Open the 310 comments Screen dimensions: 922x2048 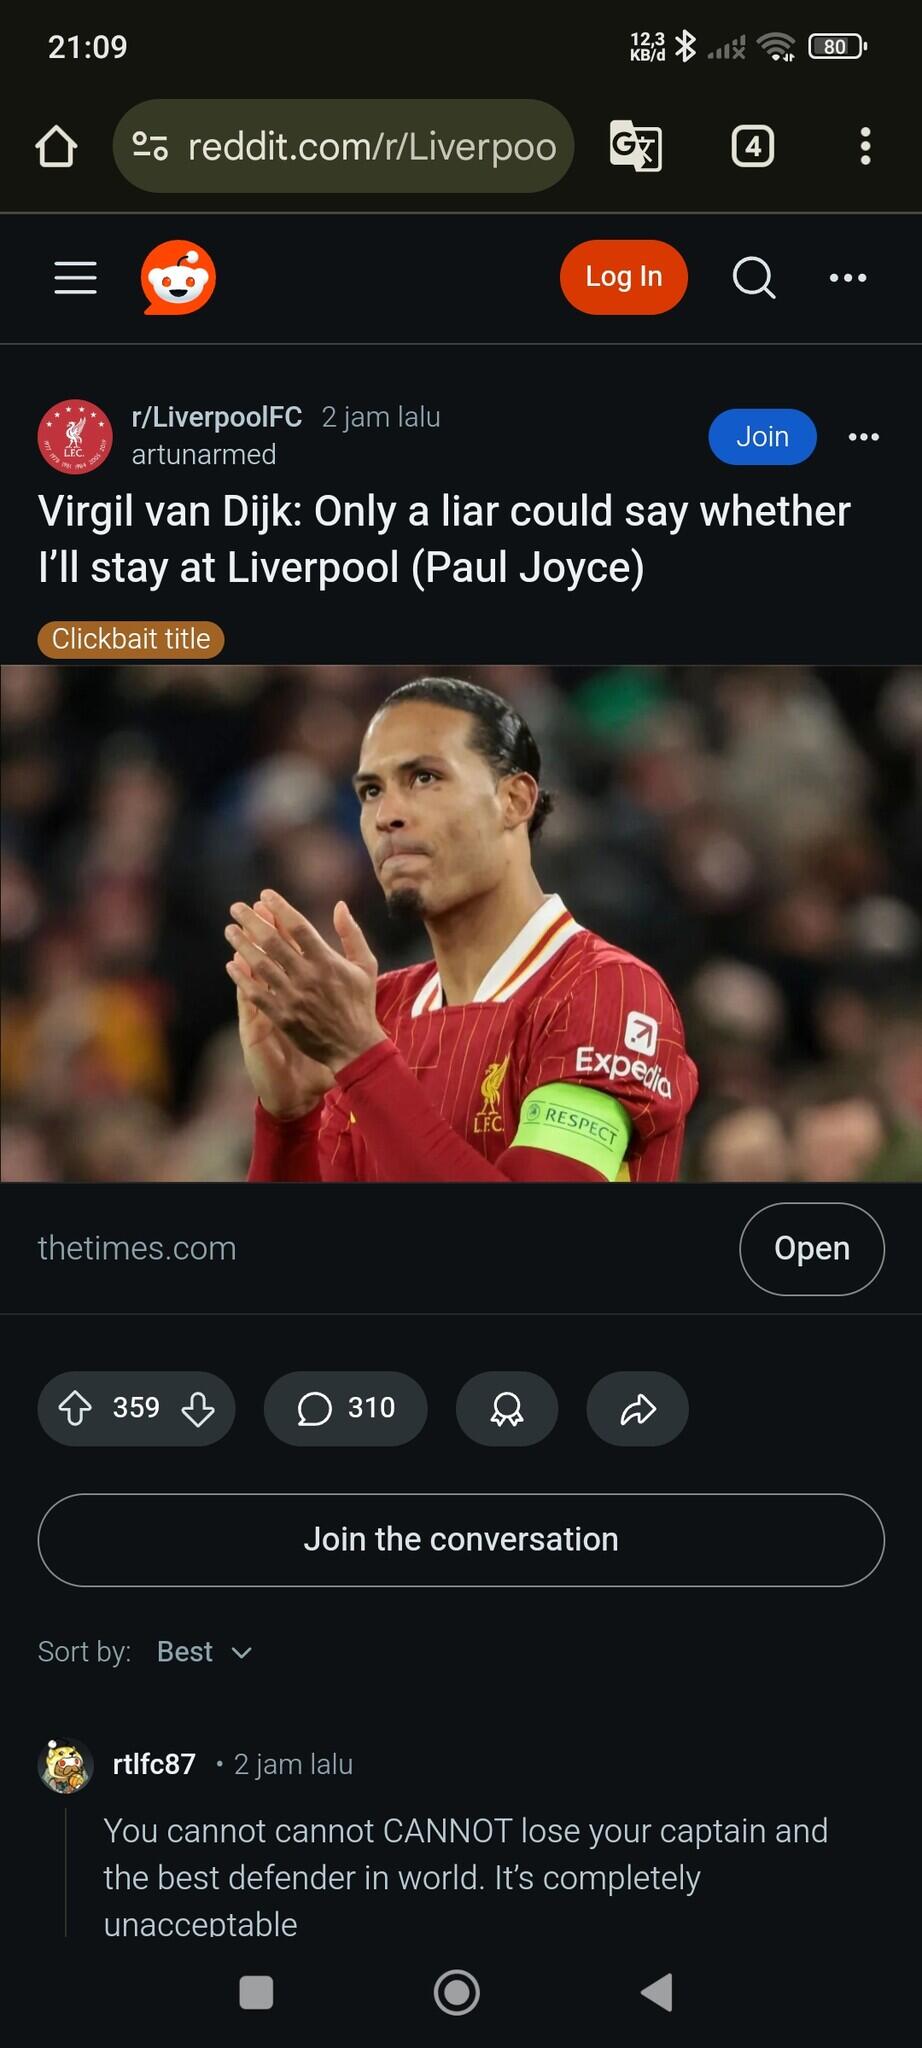[x=345, y=1408]
